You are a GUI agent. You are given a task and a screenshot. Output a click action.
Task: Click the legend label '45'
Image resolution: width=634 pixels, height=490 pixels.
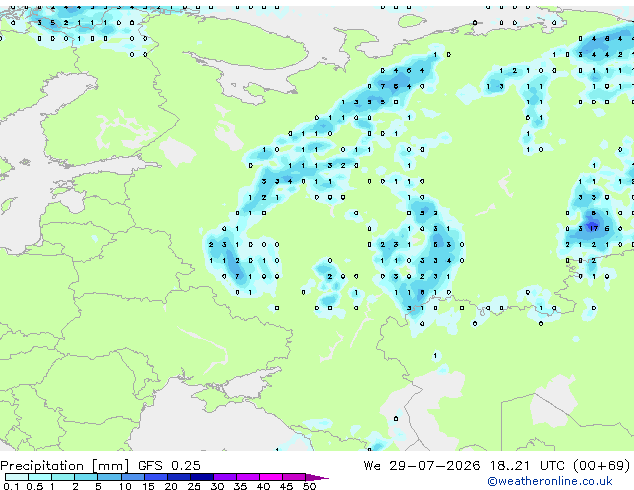tap(286, 486)
